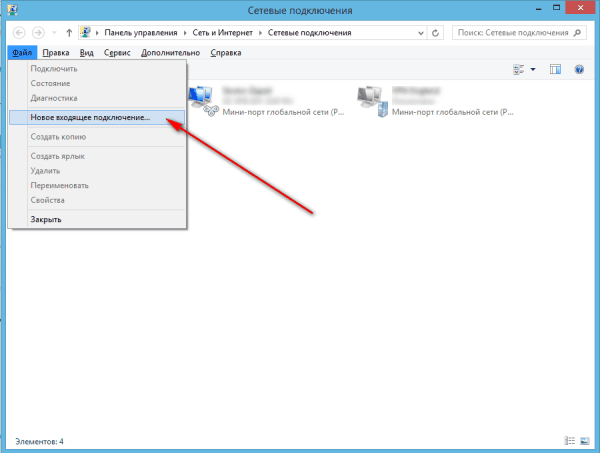
Task: Select Сетевые подключения breadcrumb
Action: [x=310, y=33]
